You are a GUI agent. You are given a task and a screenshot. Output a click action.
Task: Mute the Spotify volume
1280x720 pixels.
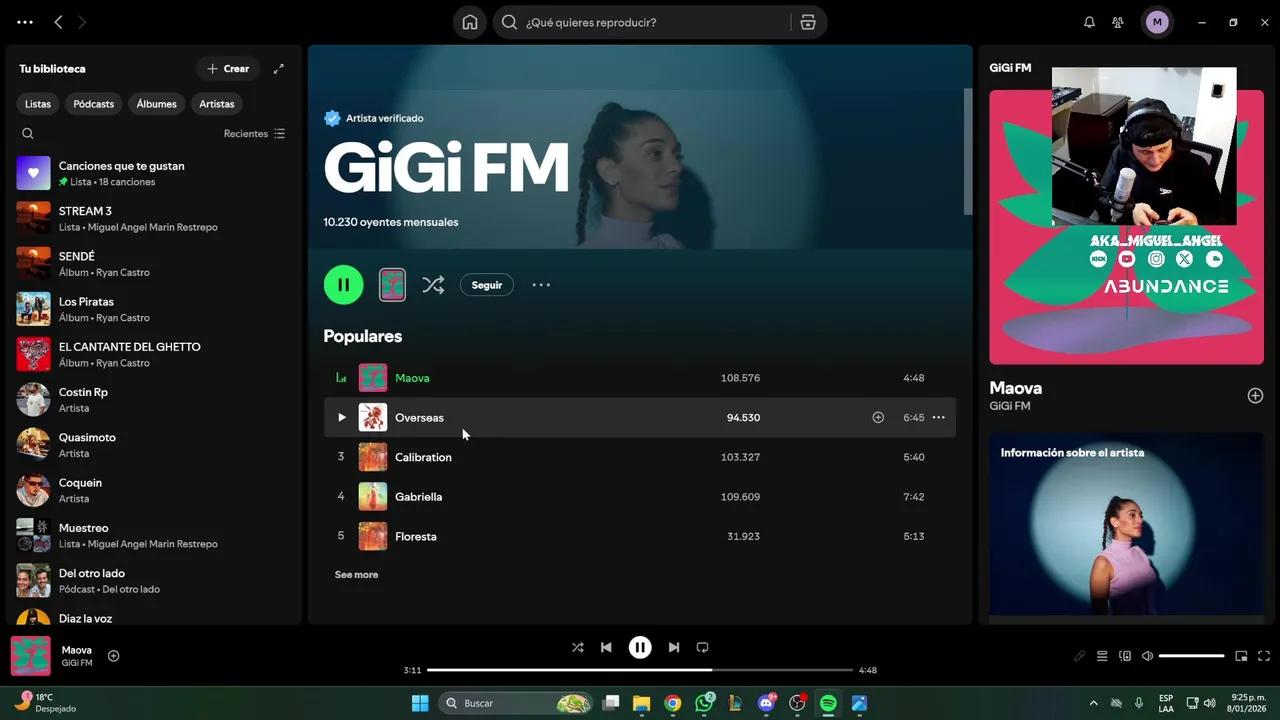1147,656
